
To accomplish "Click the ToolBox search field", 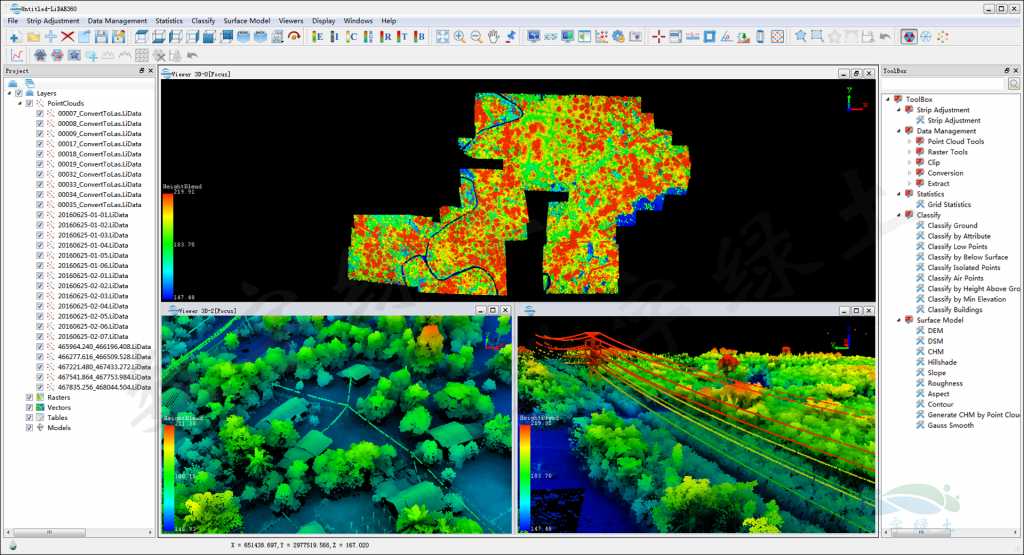I will [x=941, y=84].
